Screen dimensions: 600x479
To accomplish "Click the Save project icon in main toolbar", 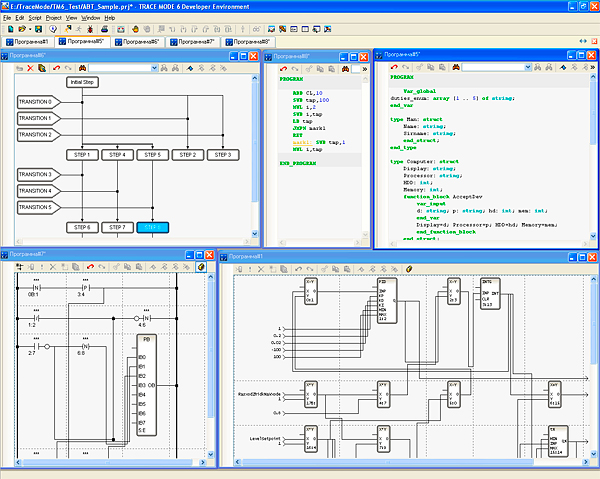I will (39, 29).
